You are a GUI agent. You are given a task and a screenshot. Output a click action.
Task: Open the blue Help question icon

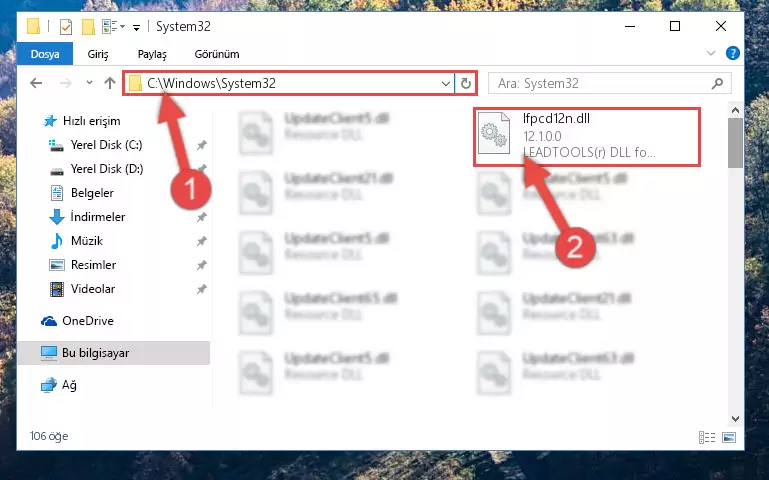coord(732,53)
